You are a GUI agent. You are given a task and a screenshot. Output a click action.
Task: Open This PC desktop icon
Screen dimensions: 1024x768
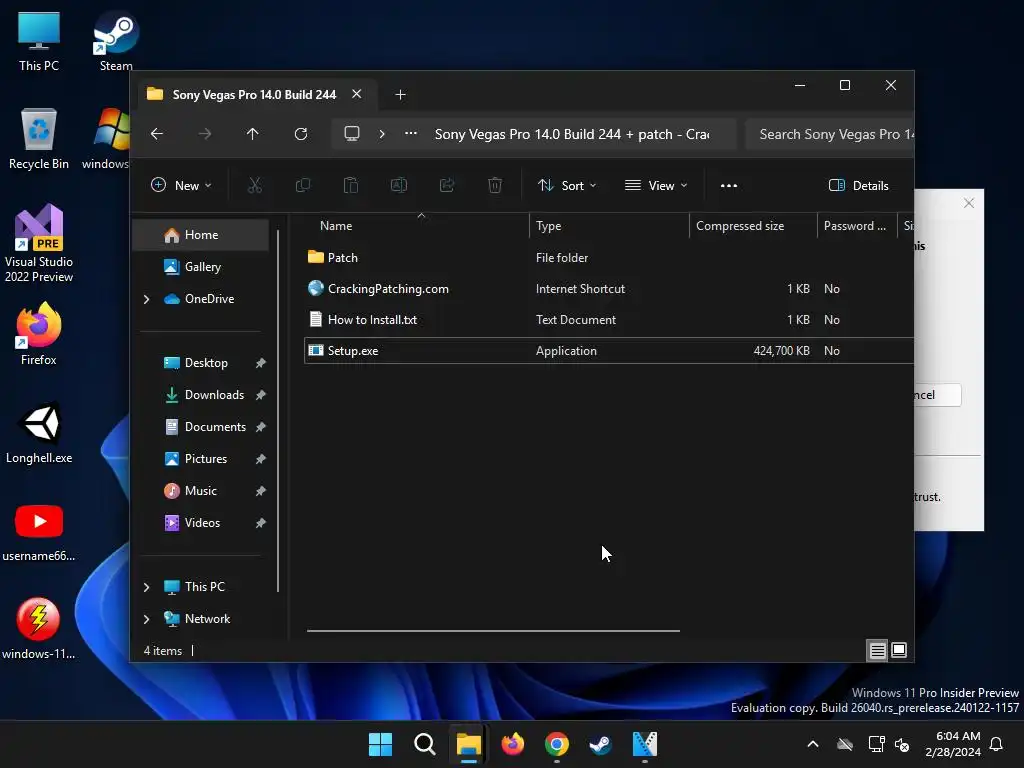point(39,40)
